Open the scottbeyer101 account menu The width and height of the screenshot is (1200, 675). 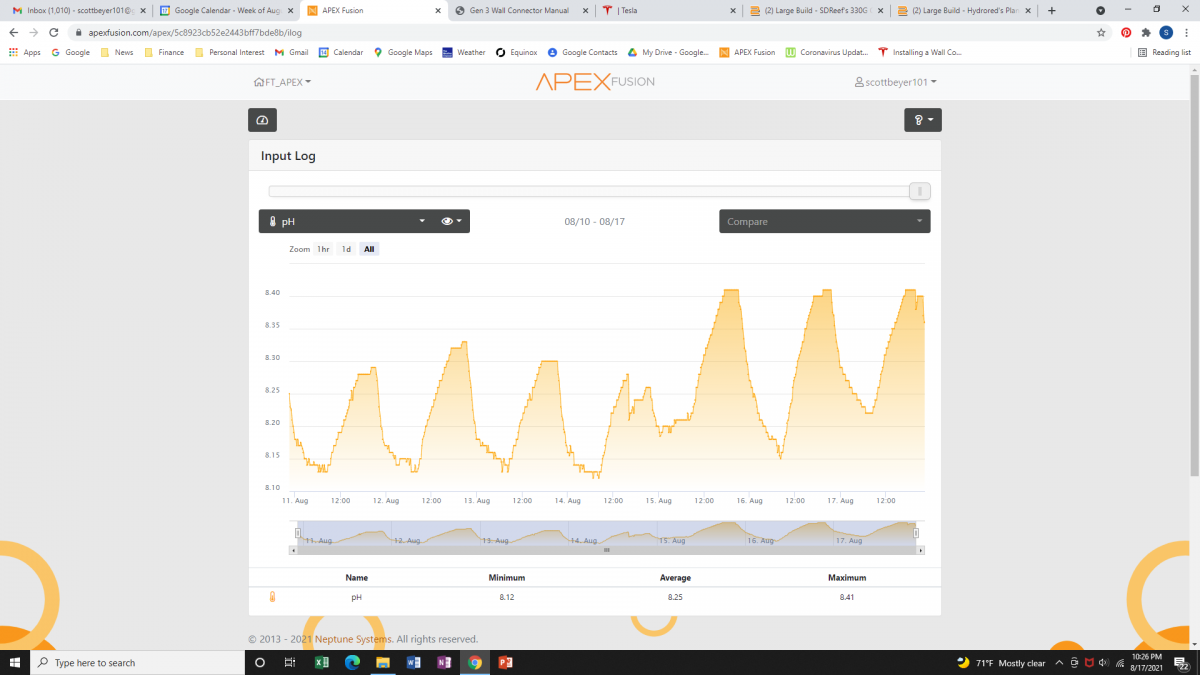895,82
